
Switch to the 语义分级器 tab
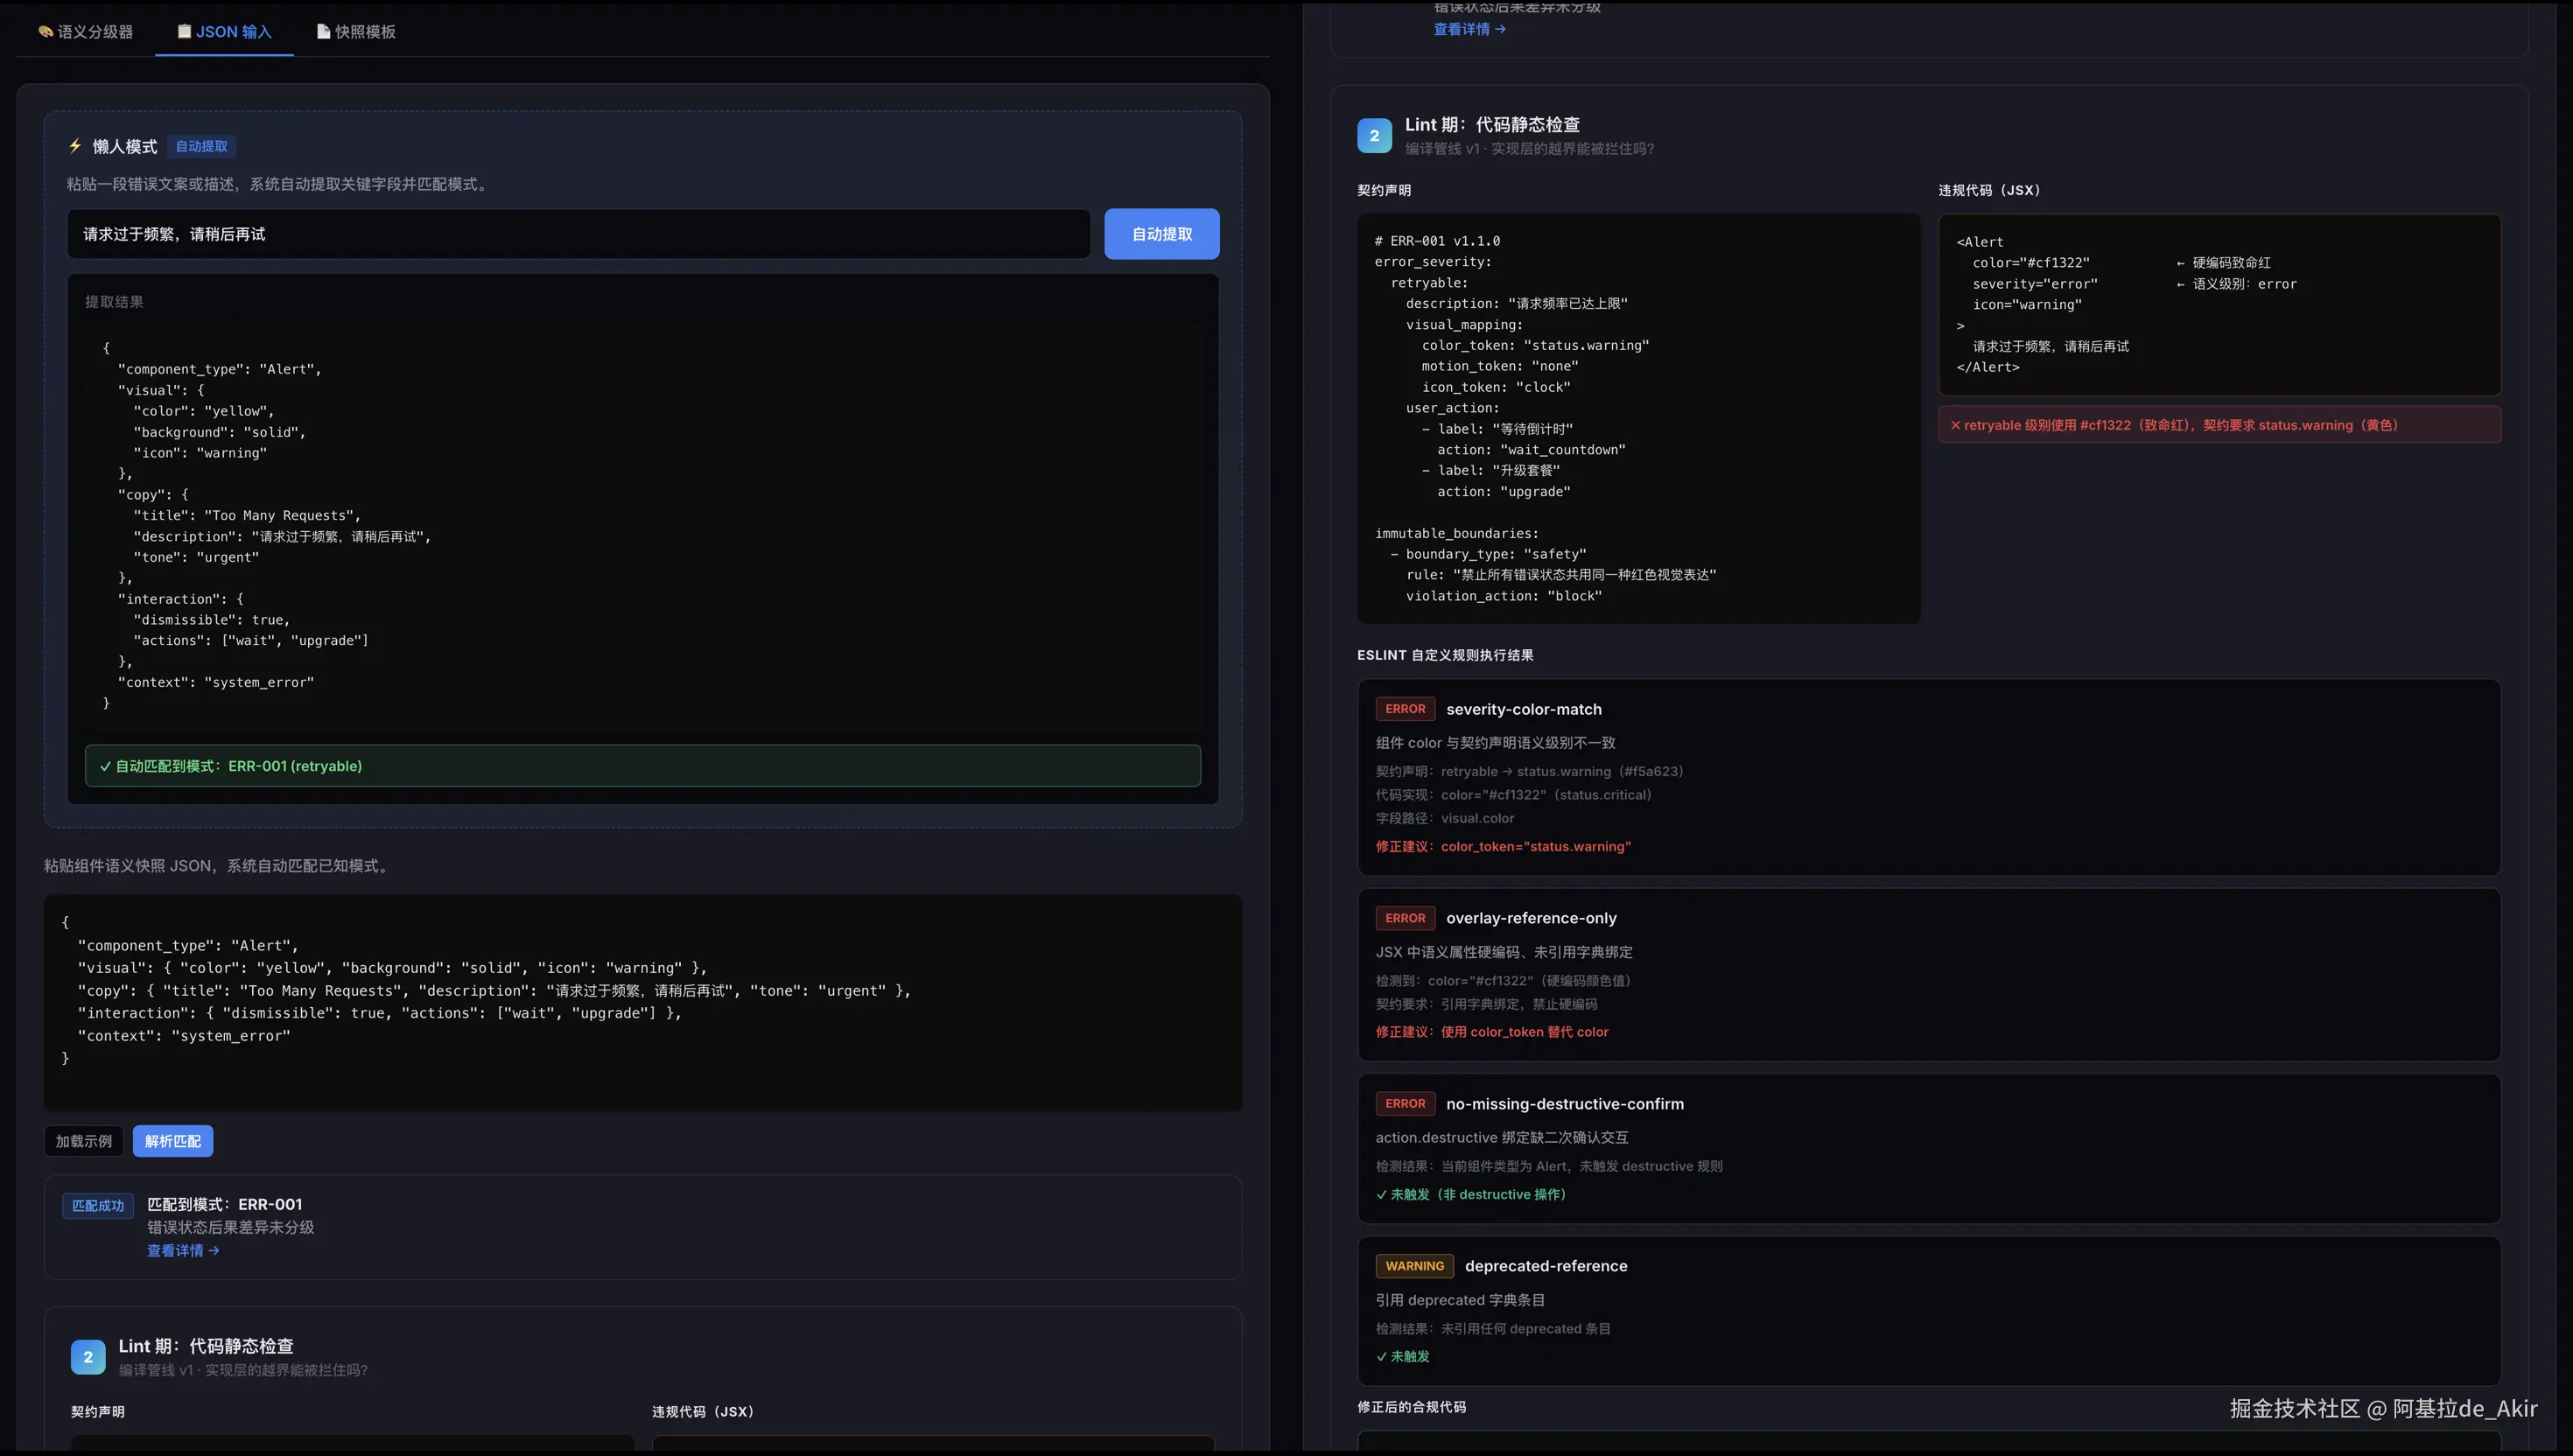86,32
